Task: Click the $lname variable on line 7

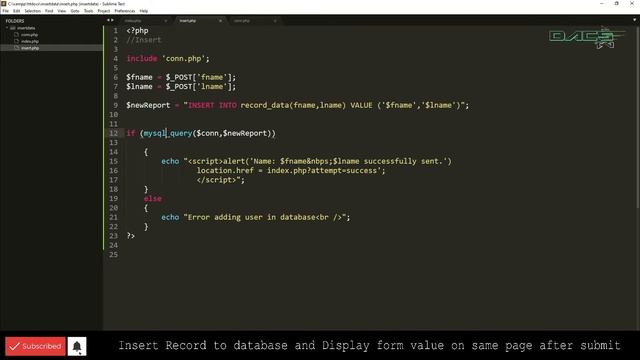Action: 139,87
